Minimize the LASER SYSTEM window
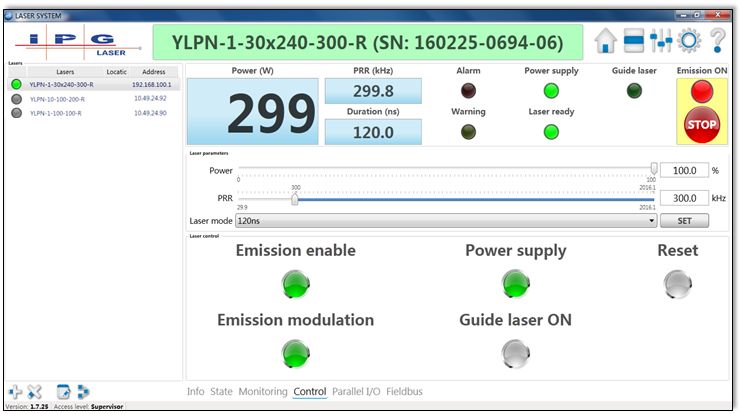 (683, 15)
